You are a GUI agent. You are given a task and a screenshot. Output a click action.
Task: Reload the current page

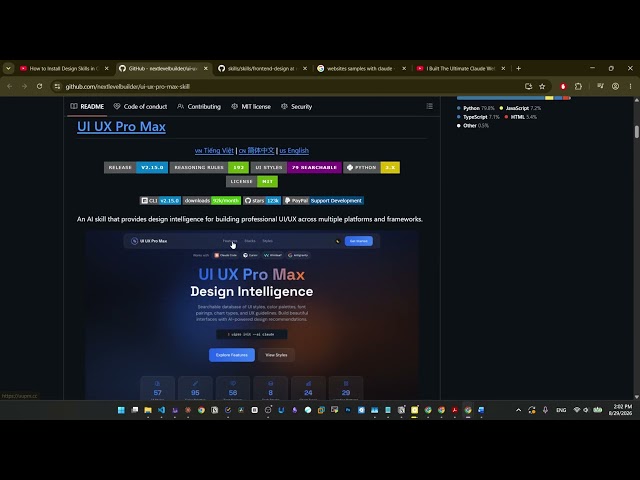[40, 87]
